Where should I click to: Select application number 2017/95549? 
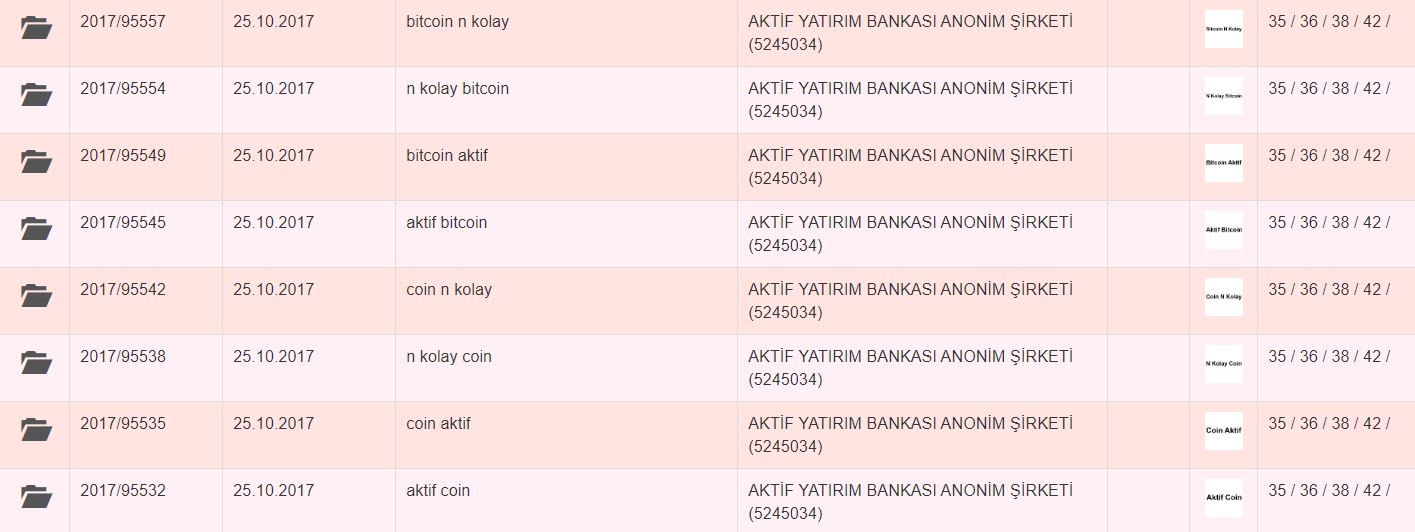point(123,155)
